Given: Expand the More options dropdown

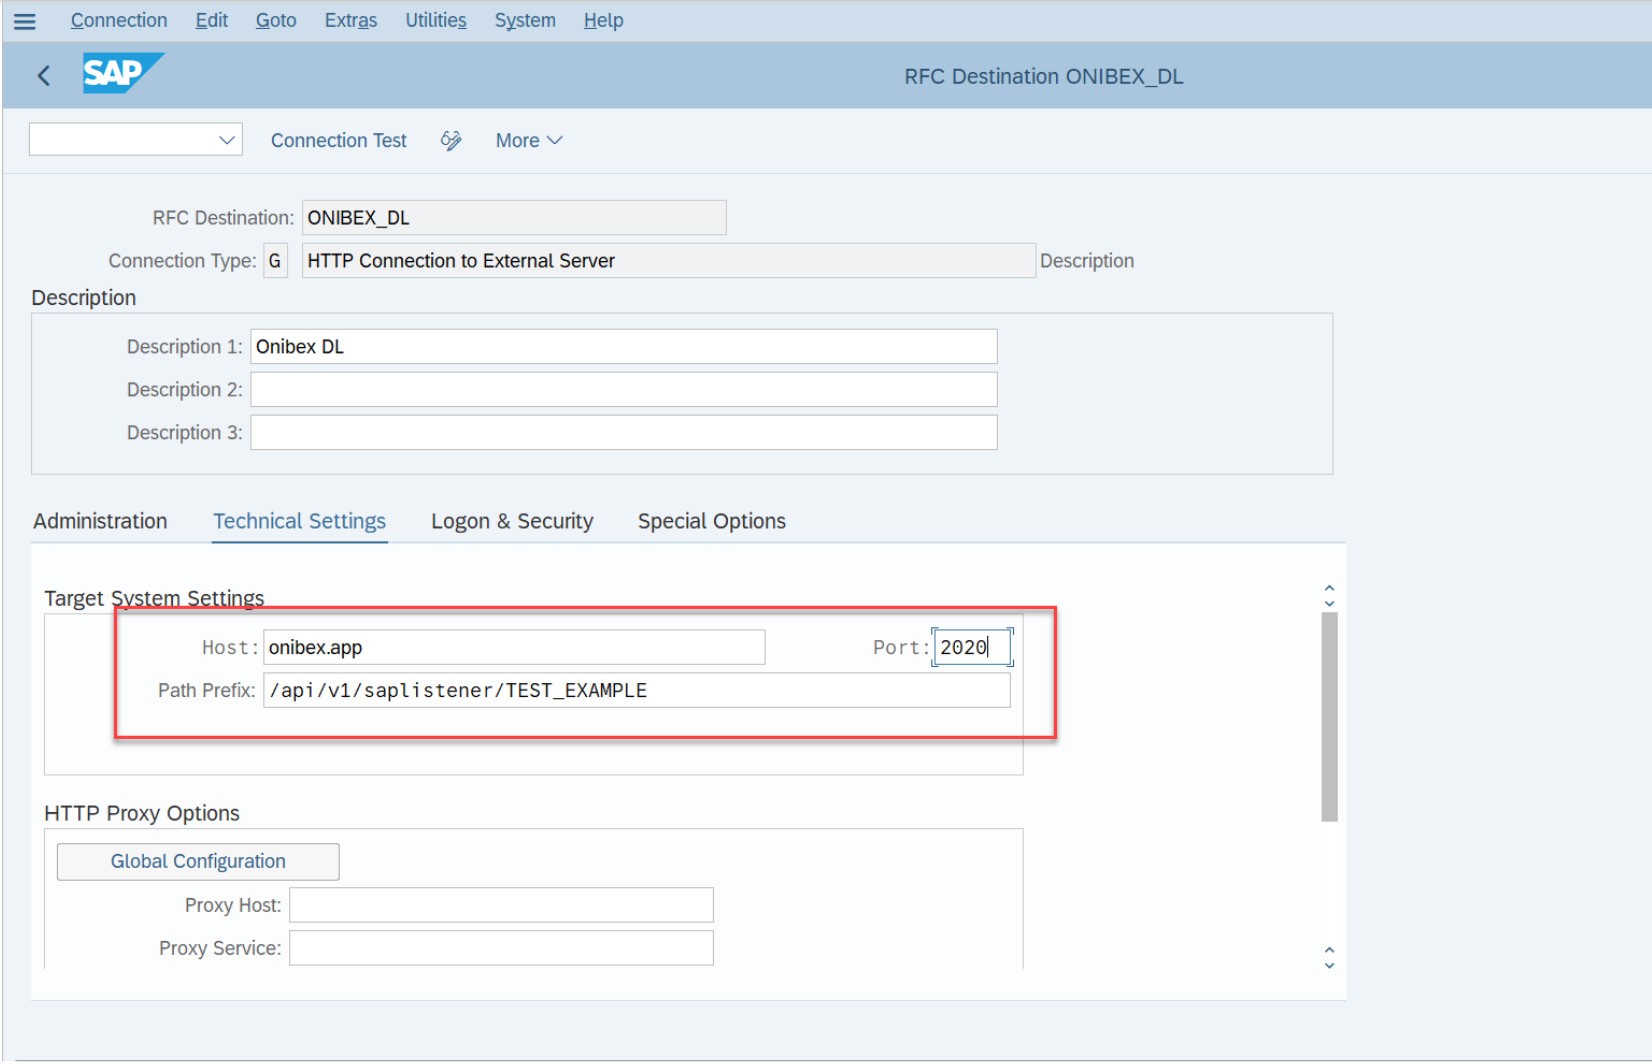Looking at the screenshot, I should point(529,141).
